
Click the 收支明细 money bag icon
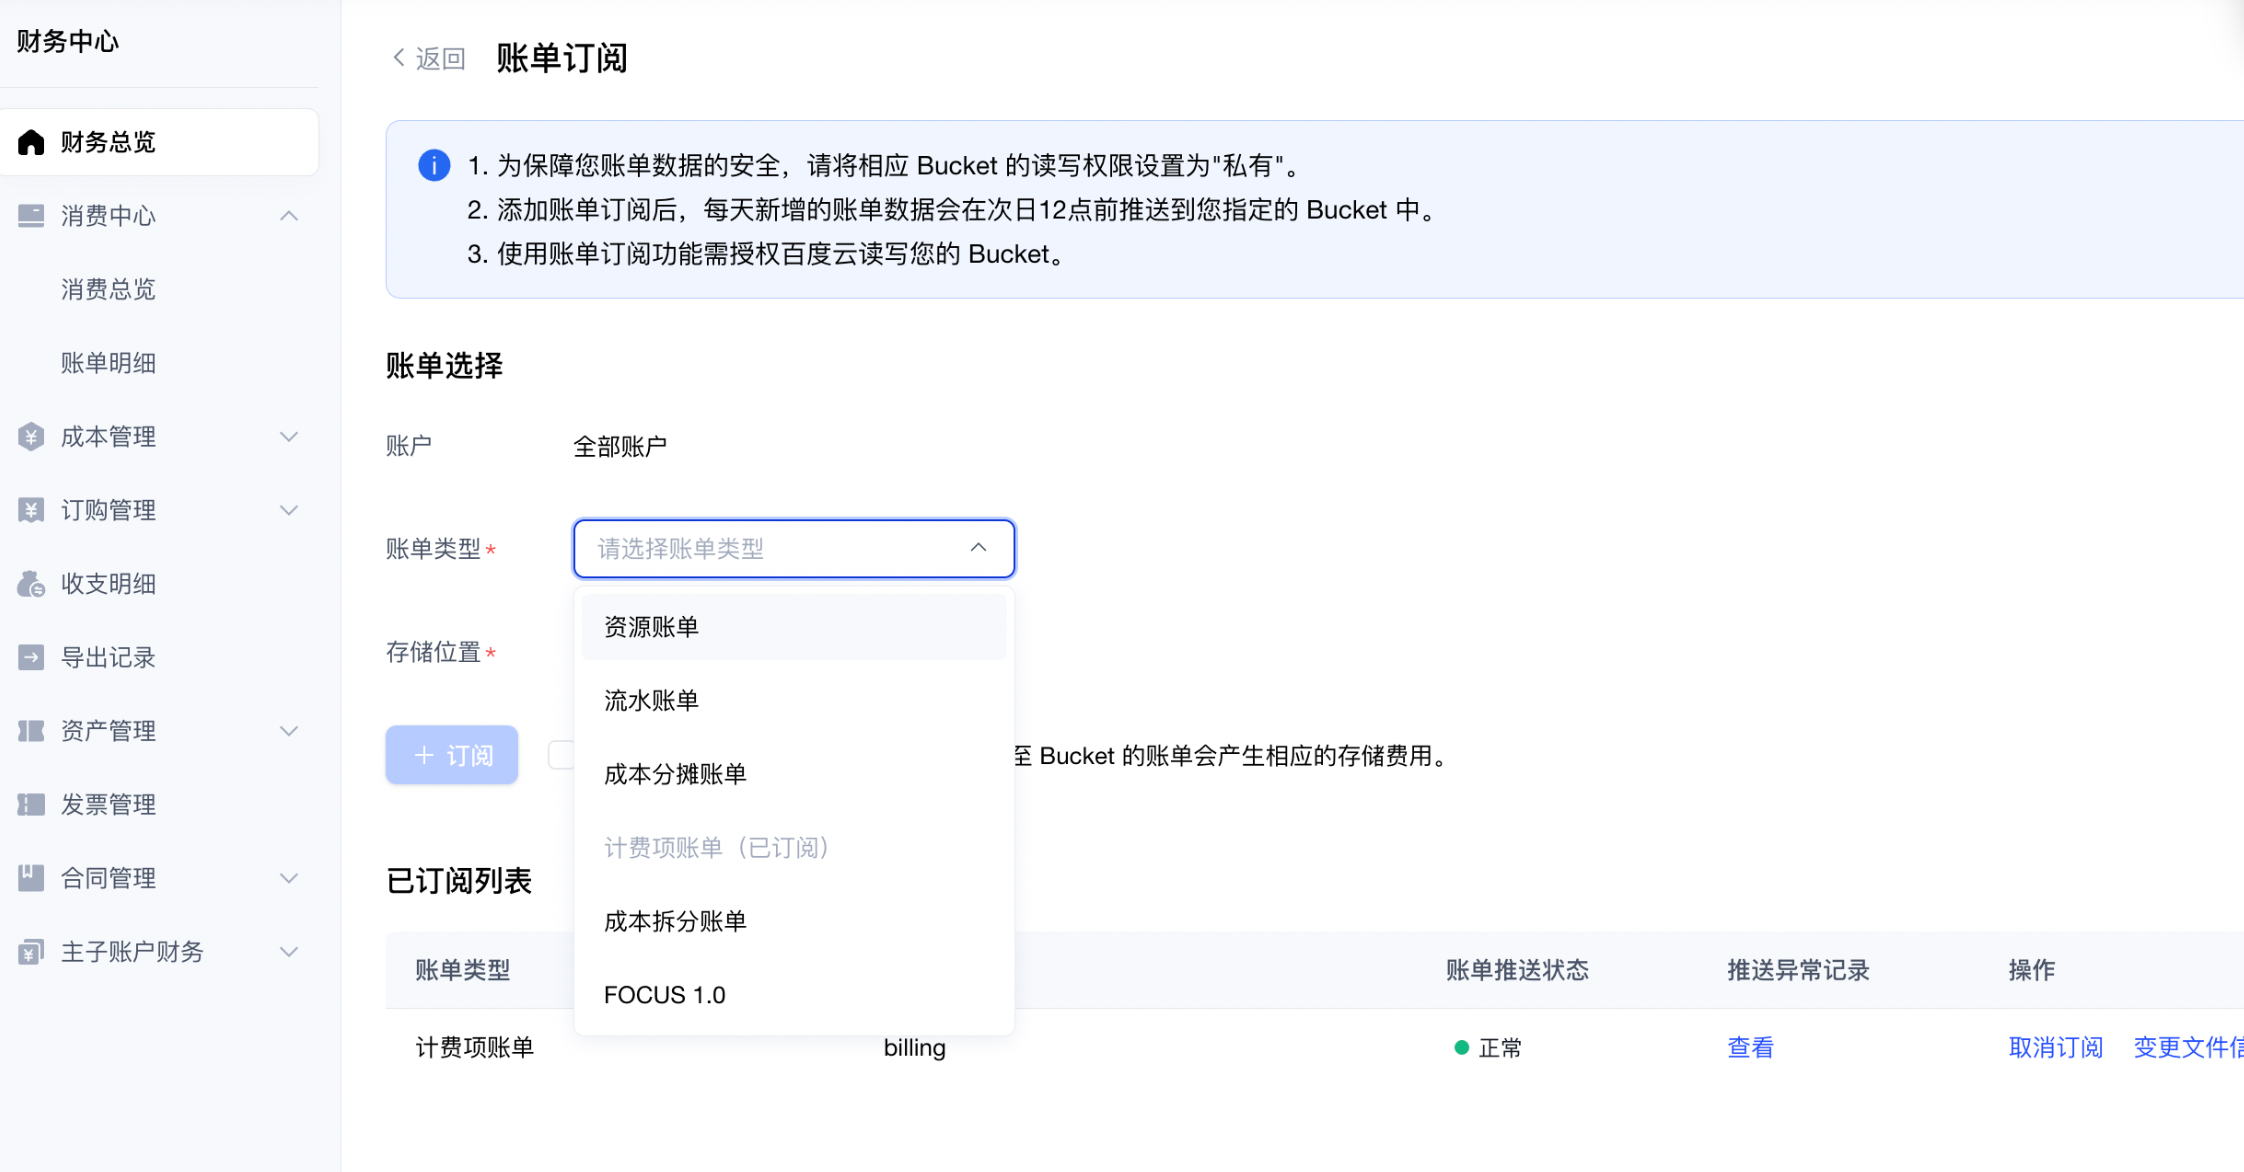pyautogui.click(x=31, y=584)
